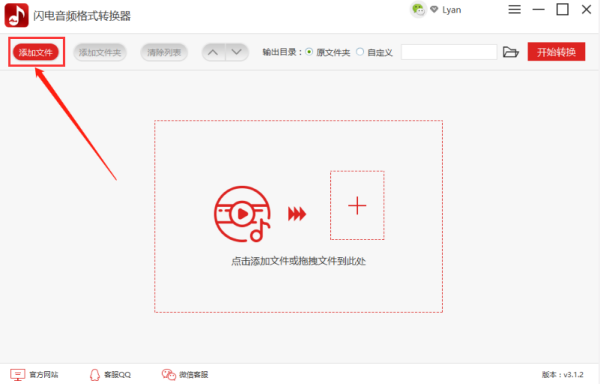Screen dimensions: 600x384
Task: Move item down with down chevron
Action: click(237, 52)
